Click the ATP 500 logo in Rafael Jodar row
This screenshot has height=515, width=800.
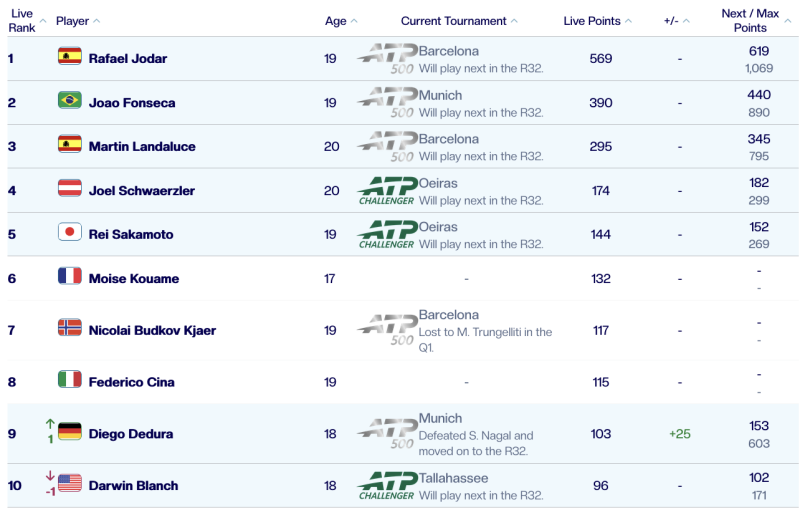pyautogui.click(x=386, y=58)
